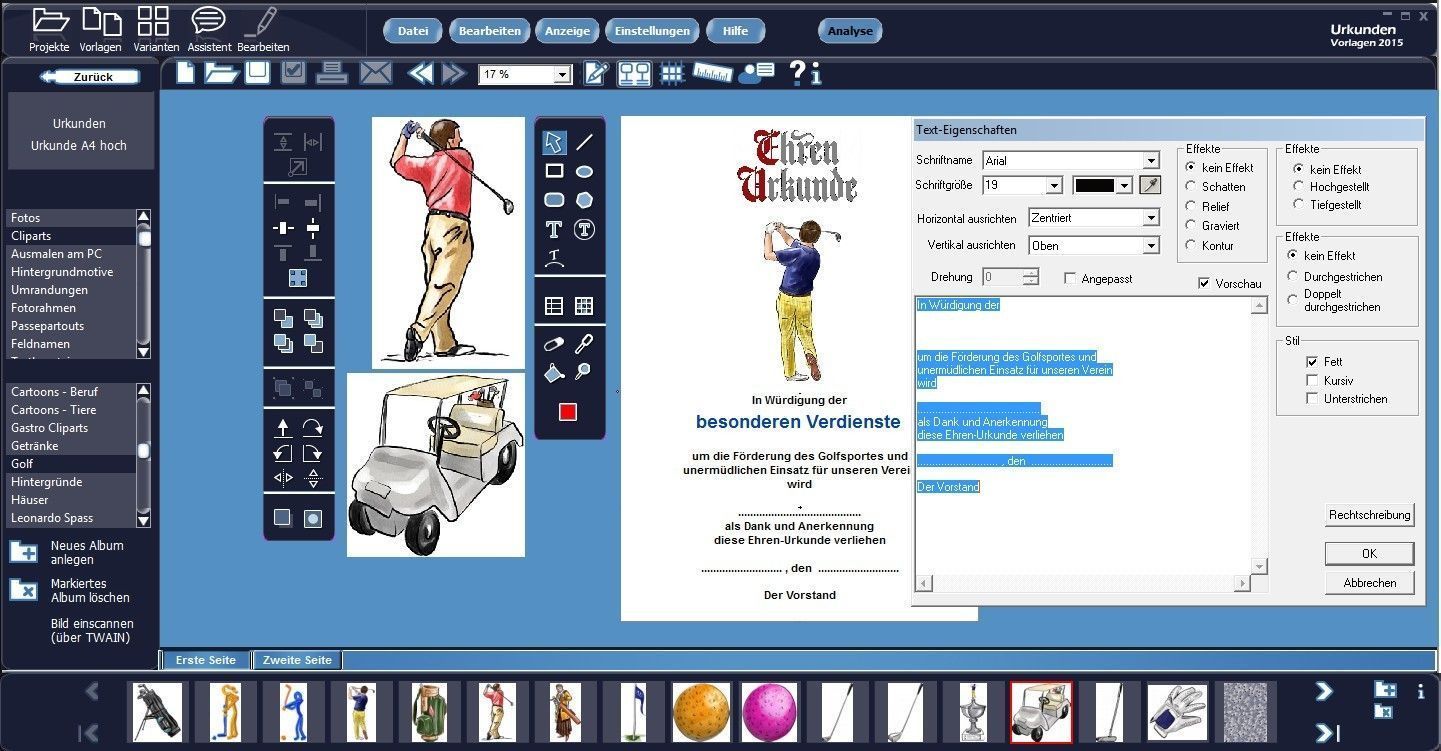
Task: Select the ellipse shape tool
Action: (x=584, y=171)
